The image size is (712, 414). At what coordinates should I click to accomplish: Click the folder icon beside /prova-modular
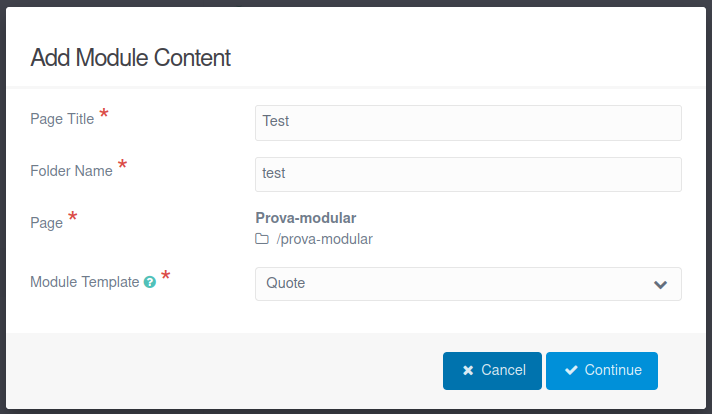(x=262, y=239)
